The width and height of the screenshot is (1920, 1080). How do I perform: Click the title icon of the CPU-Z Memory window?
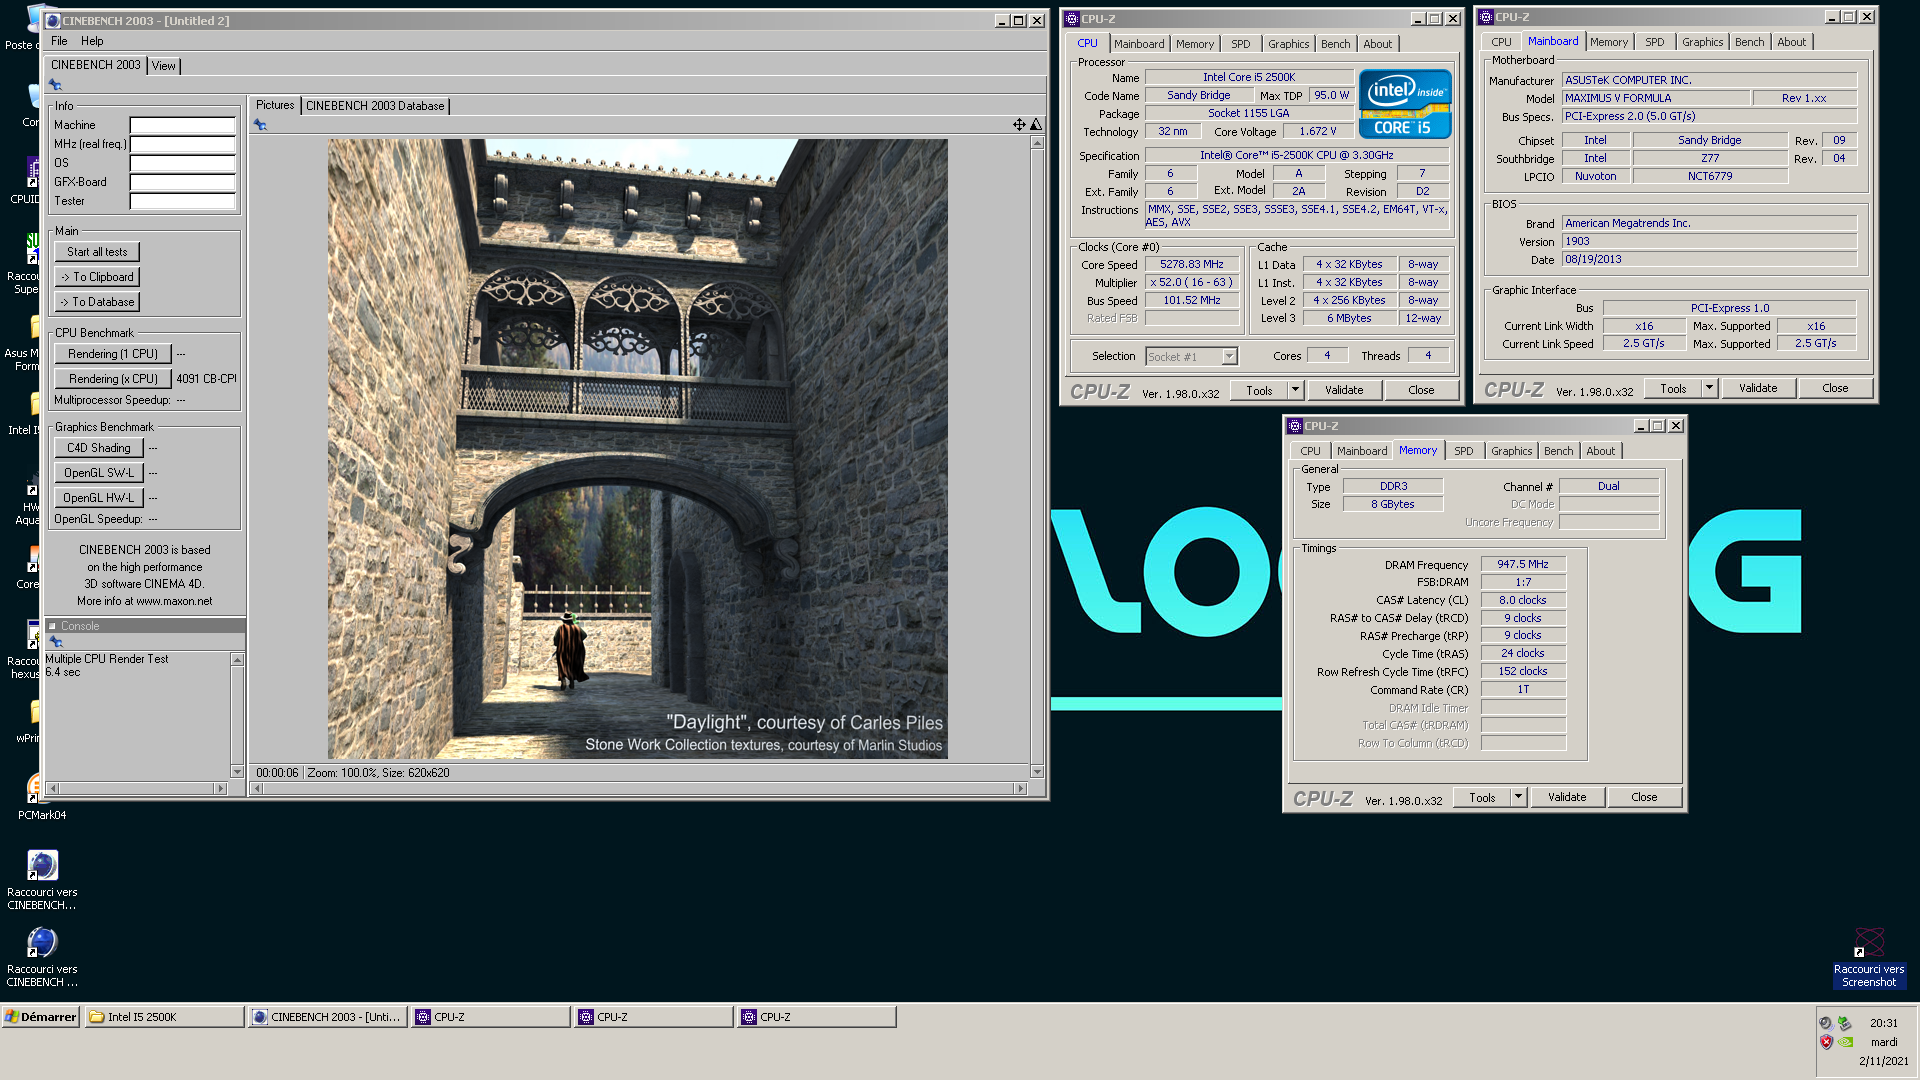click(1295, 426)
